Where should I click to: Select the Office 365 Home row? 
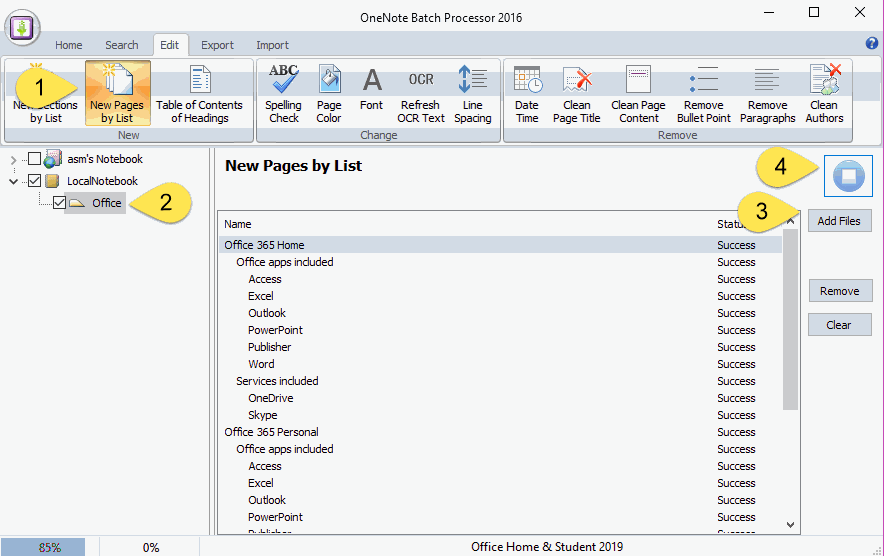point(500,245)
